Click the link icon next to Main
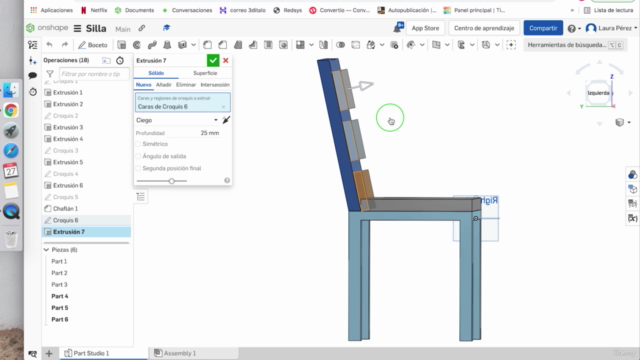 [x=142, y=28]
